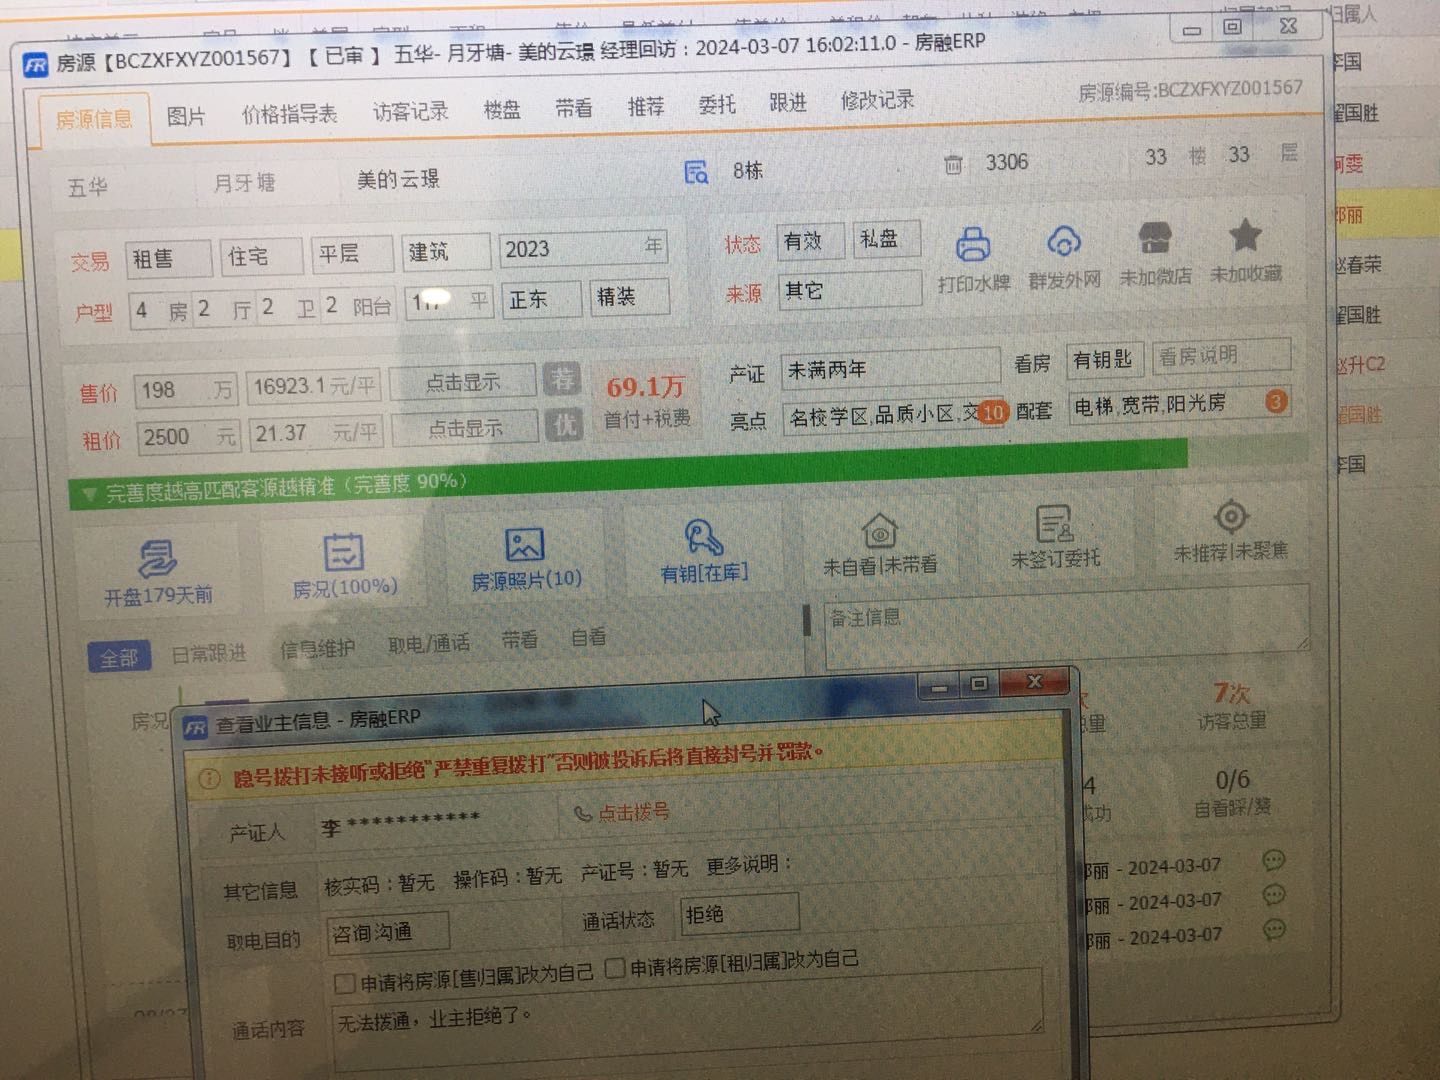The width and height of the screenshot is (1440, 1080).
Task: Click the 点击拨号 link
Action: pyautogui.click(x=633, y=812)
